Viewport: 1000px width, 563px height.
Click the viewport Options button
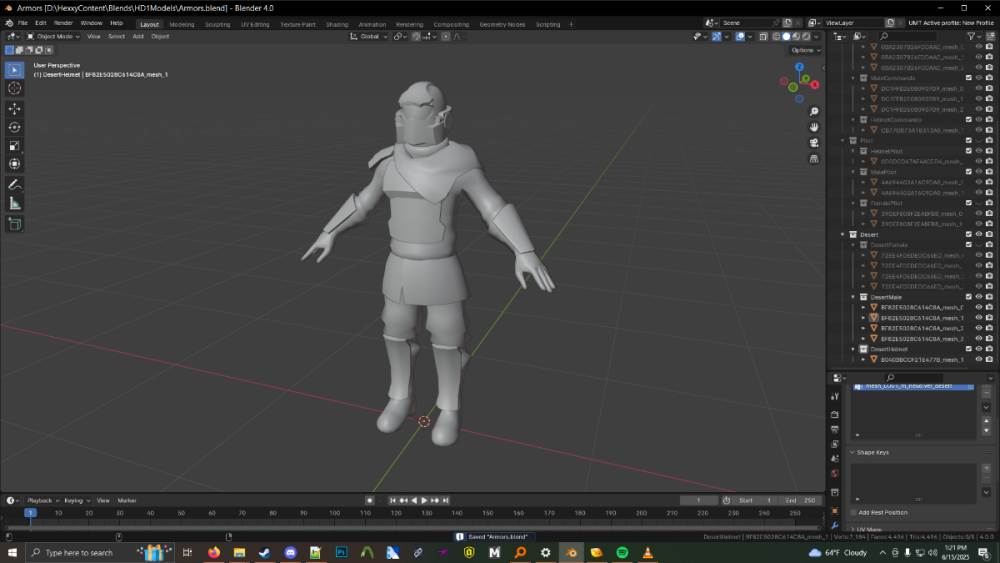804,50
